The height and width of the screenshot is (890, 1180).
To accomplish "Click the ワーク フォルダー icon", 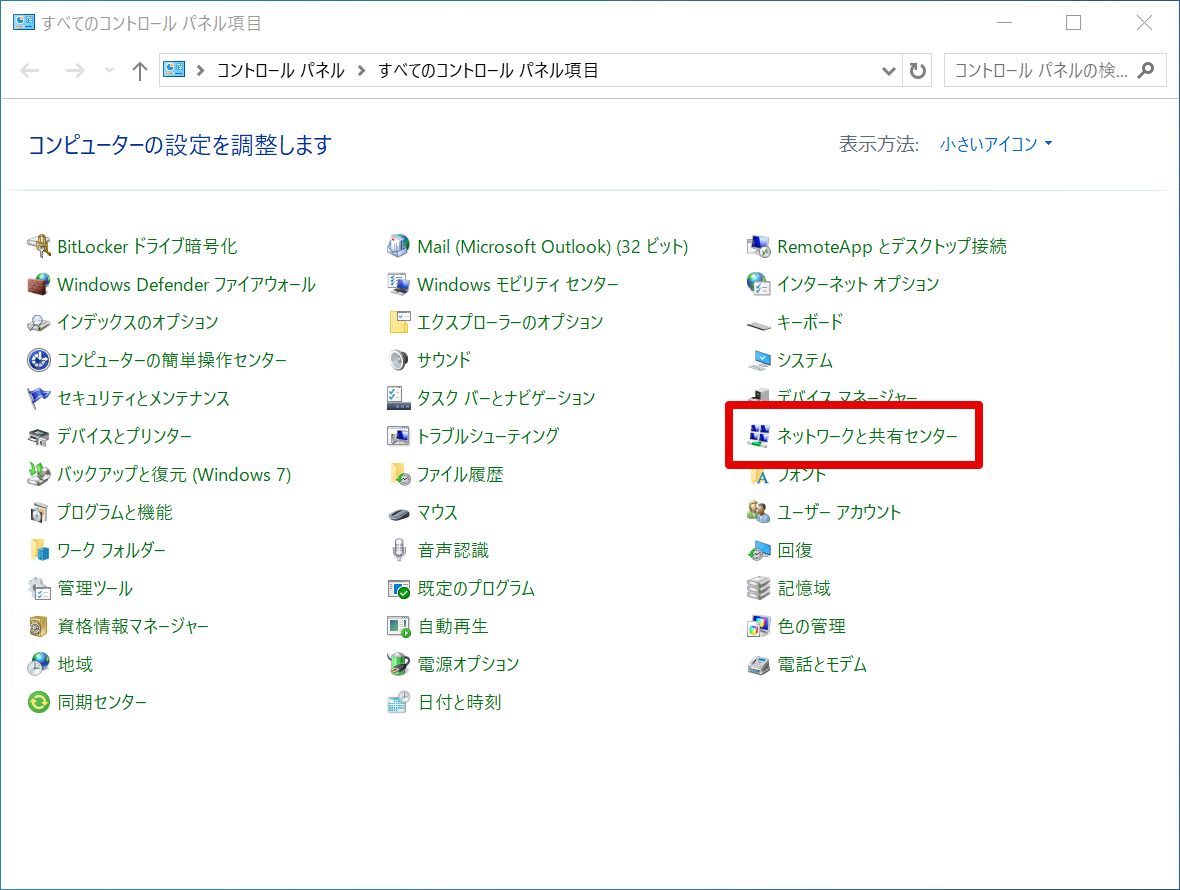I will tap(38, 550).
